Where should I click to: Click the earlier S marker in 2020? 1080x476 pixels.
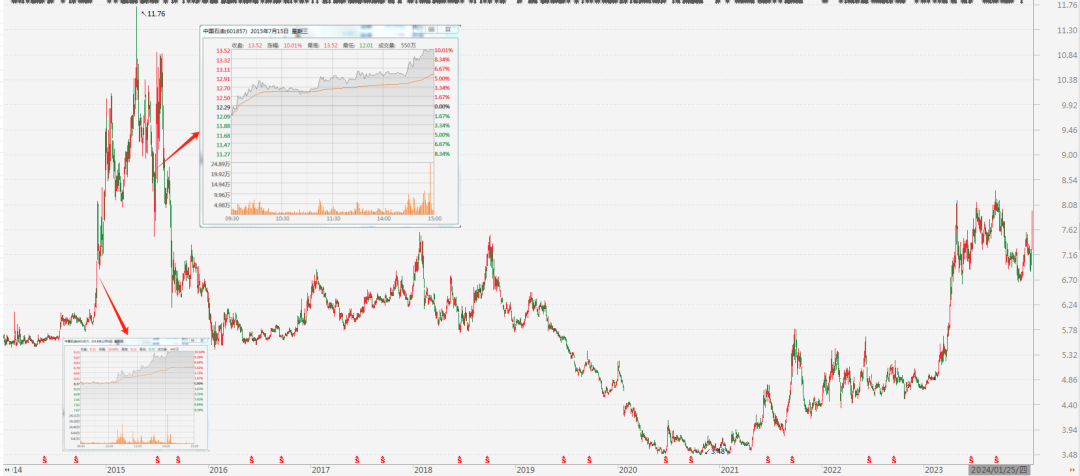665,459
